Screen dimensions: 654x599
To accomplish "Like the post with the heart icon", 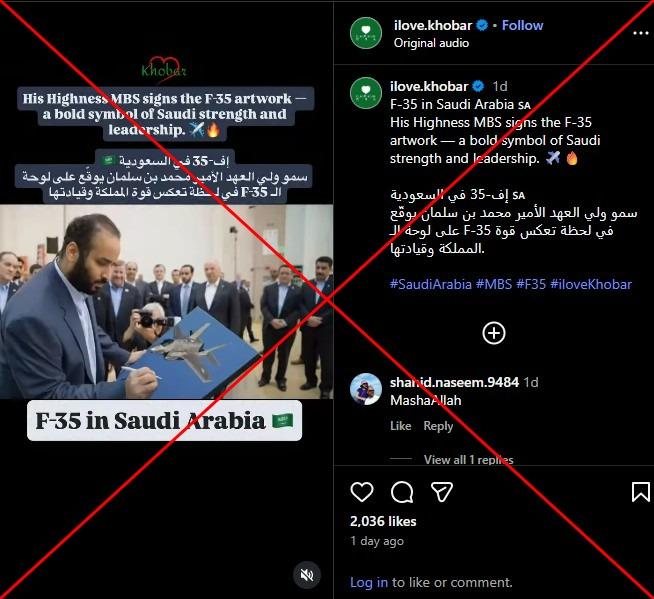I will click(x=362, y=492).
